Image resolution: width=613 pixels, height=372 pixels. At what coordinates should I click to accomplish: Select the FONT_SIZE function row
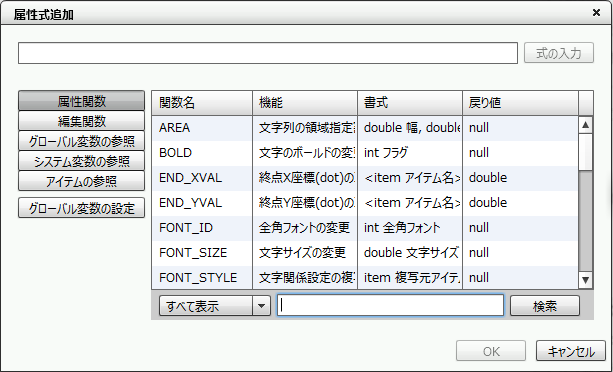[364, 253]
